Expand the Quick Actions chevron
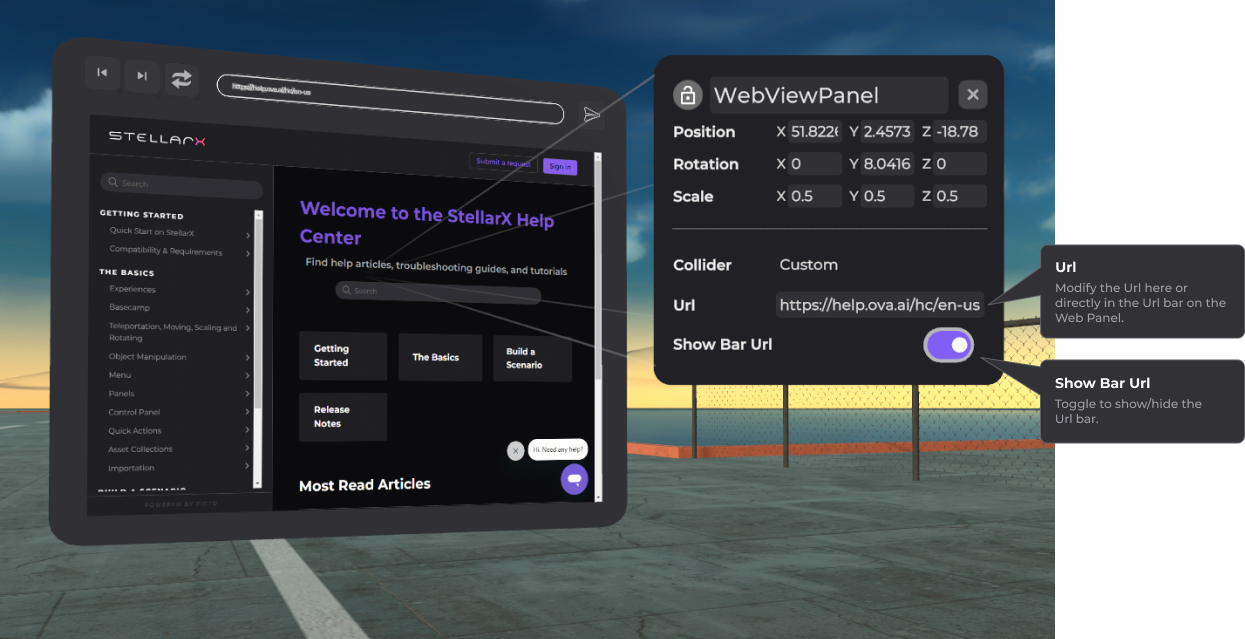Viewport: 1245px width, 639px height. [247, 432]
